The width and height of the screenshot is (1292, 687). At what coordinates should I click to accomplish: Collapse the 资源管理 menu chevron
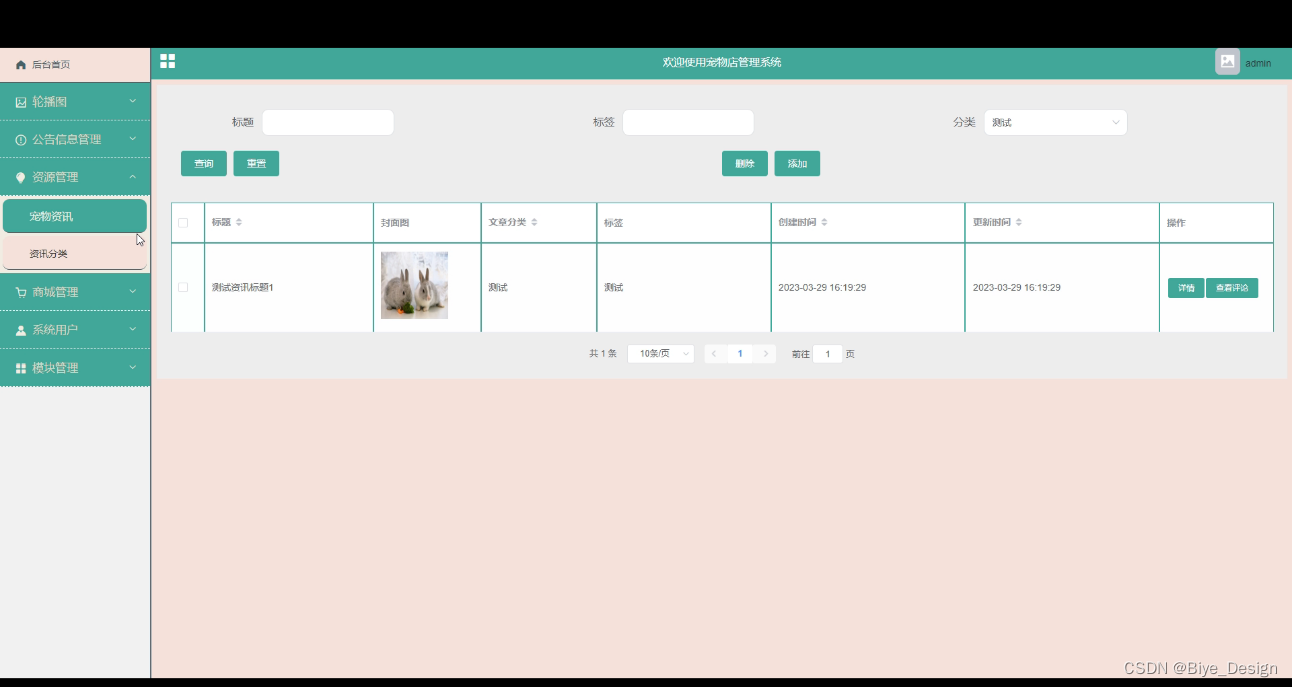(x=133, y=176)
